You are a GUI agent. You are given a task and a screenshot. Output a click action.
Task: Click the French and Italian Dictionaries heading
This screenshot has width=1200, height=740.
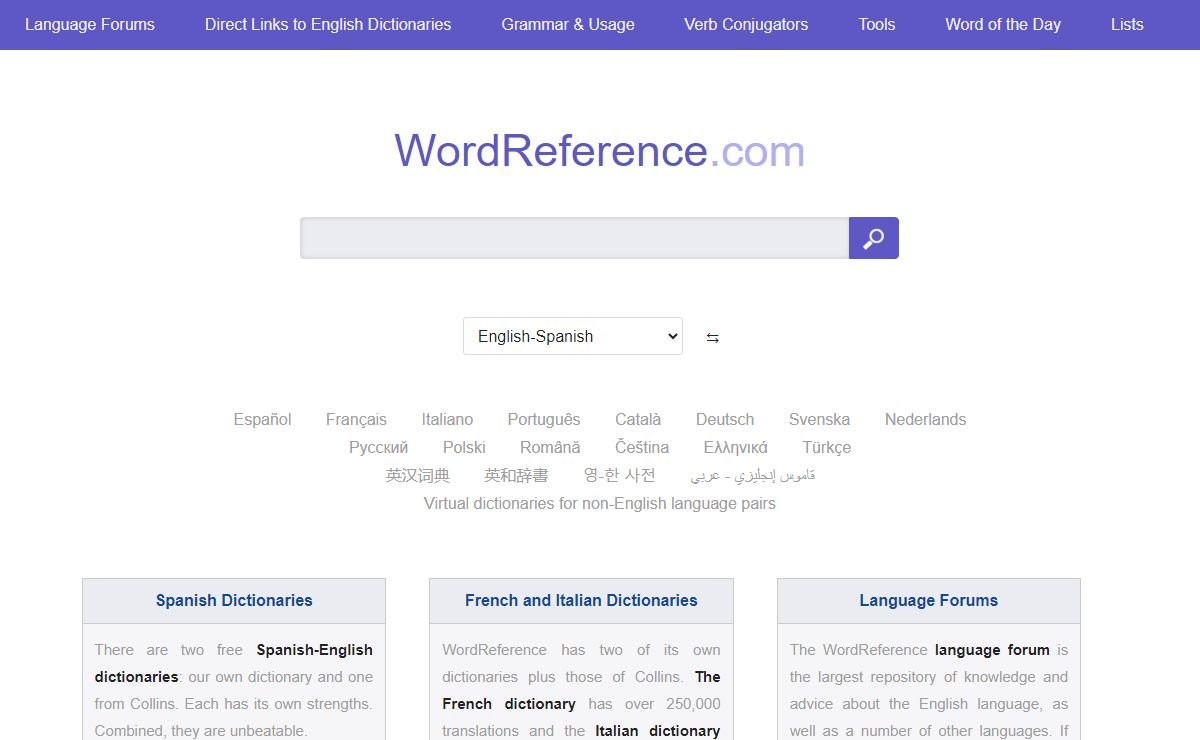click(x=581, y=600)
